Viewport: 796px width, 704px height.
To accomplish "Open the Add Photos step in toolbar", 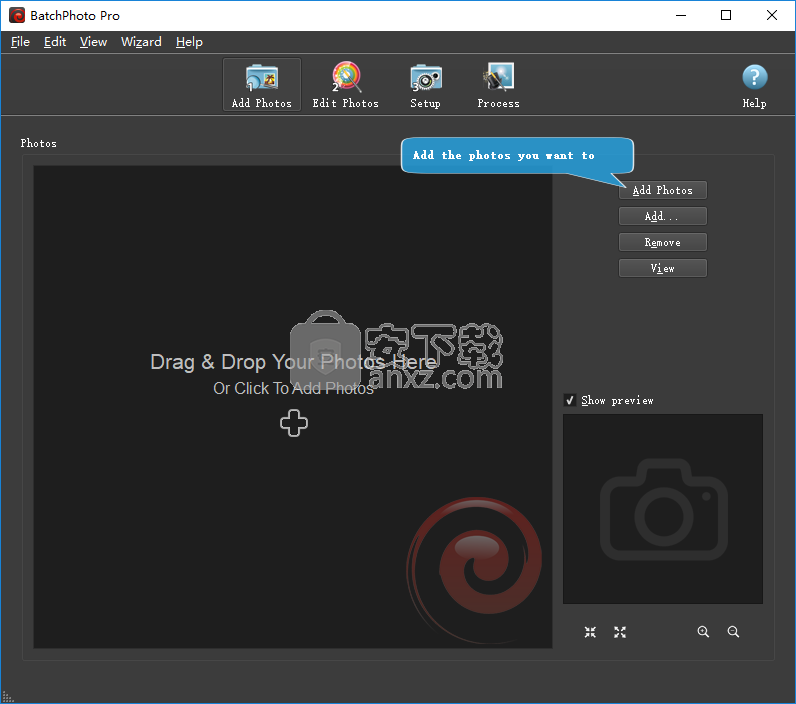I will 261,84.
